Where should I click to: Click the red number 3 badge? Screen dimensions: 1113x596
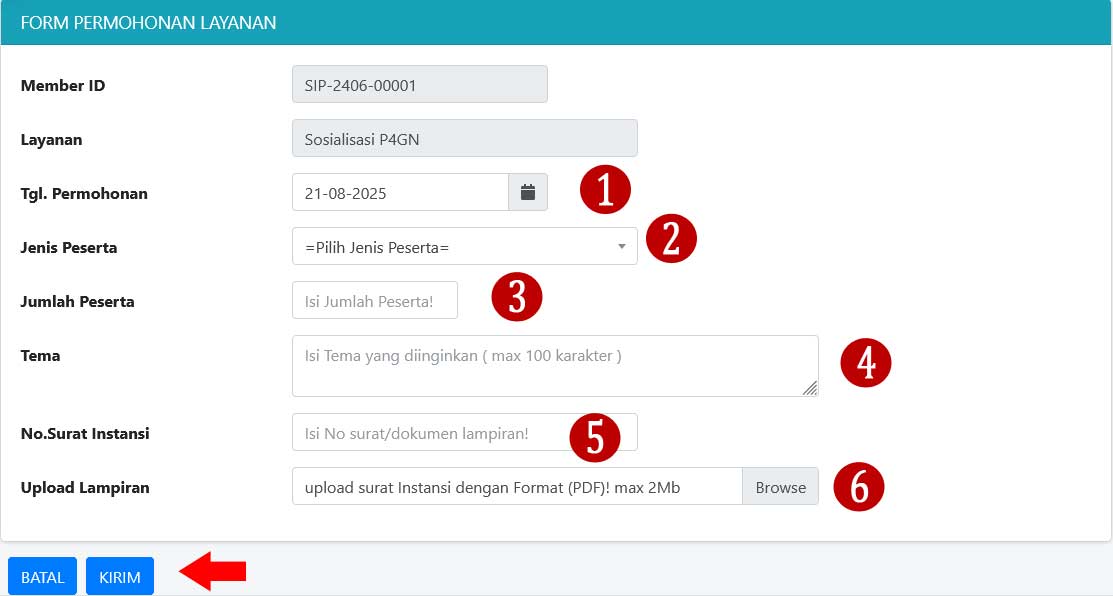point(517,298)
